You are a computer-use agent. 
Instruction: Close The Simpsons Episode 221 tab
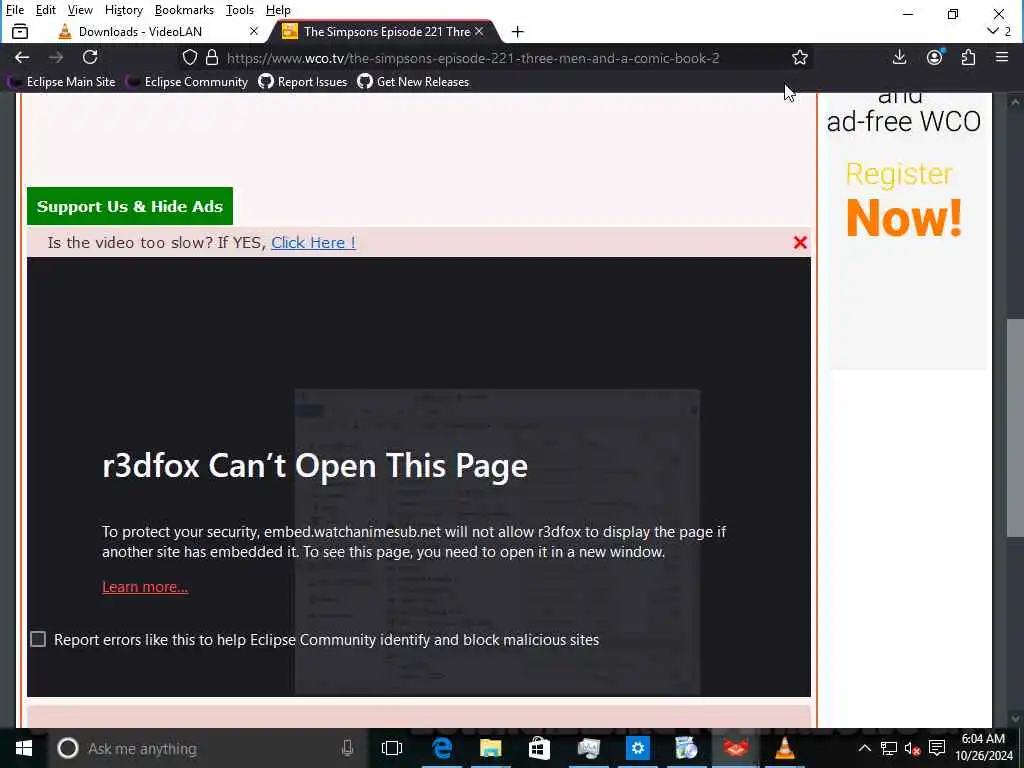click(x=479, y=31)
